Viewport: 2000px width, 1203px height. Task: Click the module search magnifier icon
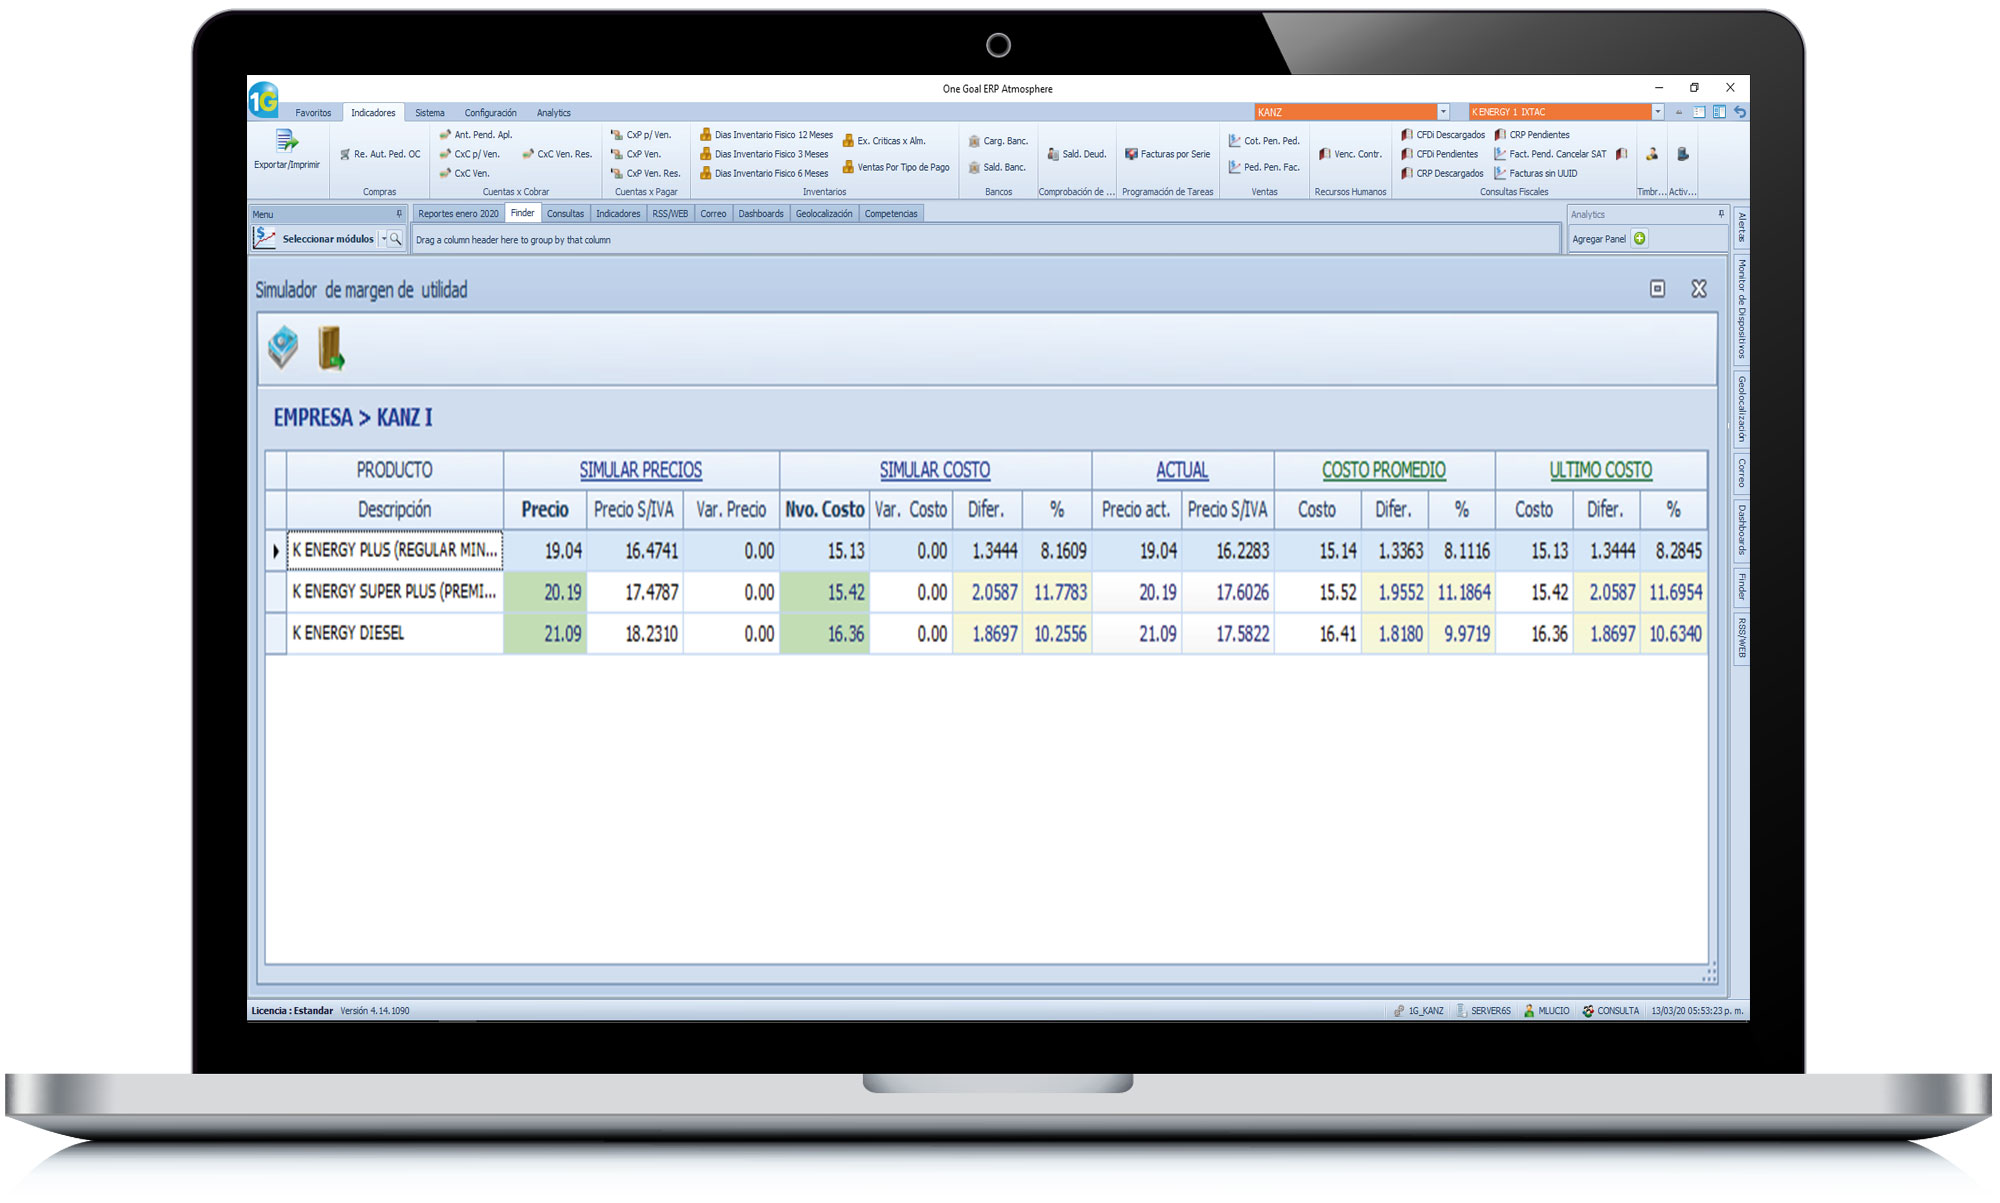pyautogui.click(x=395, y=239)
